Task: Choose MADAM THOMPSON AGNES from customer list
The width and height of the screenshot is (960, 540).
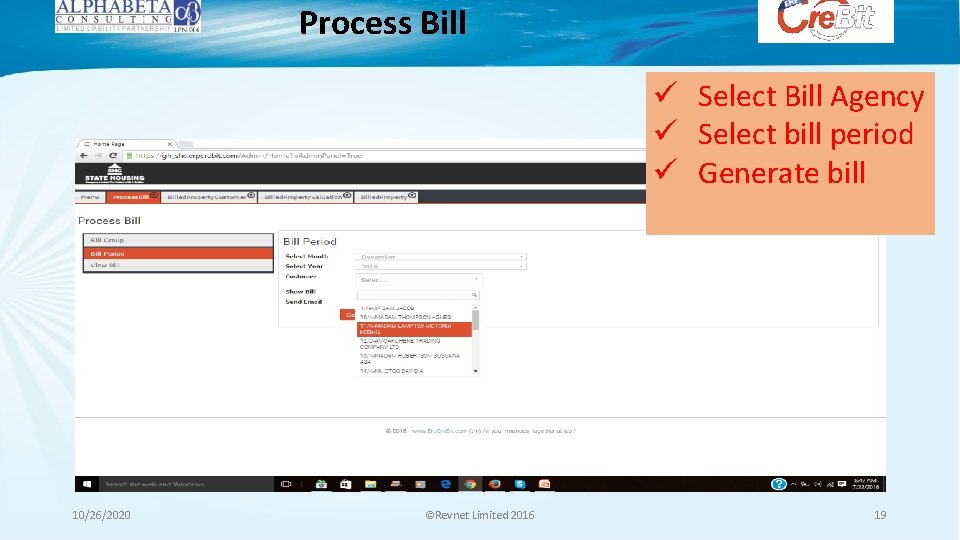Action: 414,317
